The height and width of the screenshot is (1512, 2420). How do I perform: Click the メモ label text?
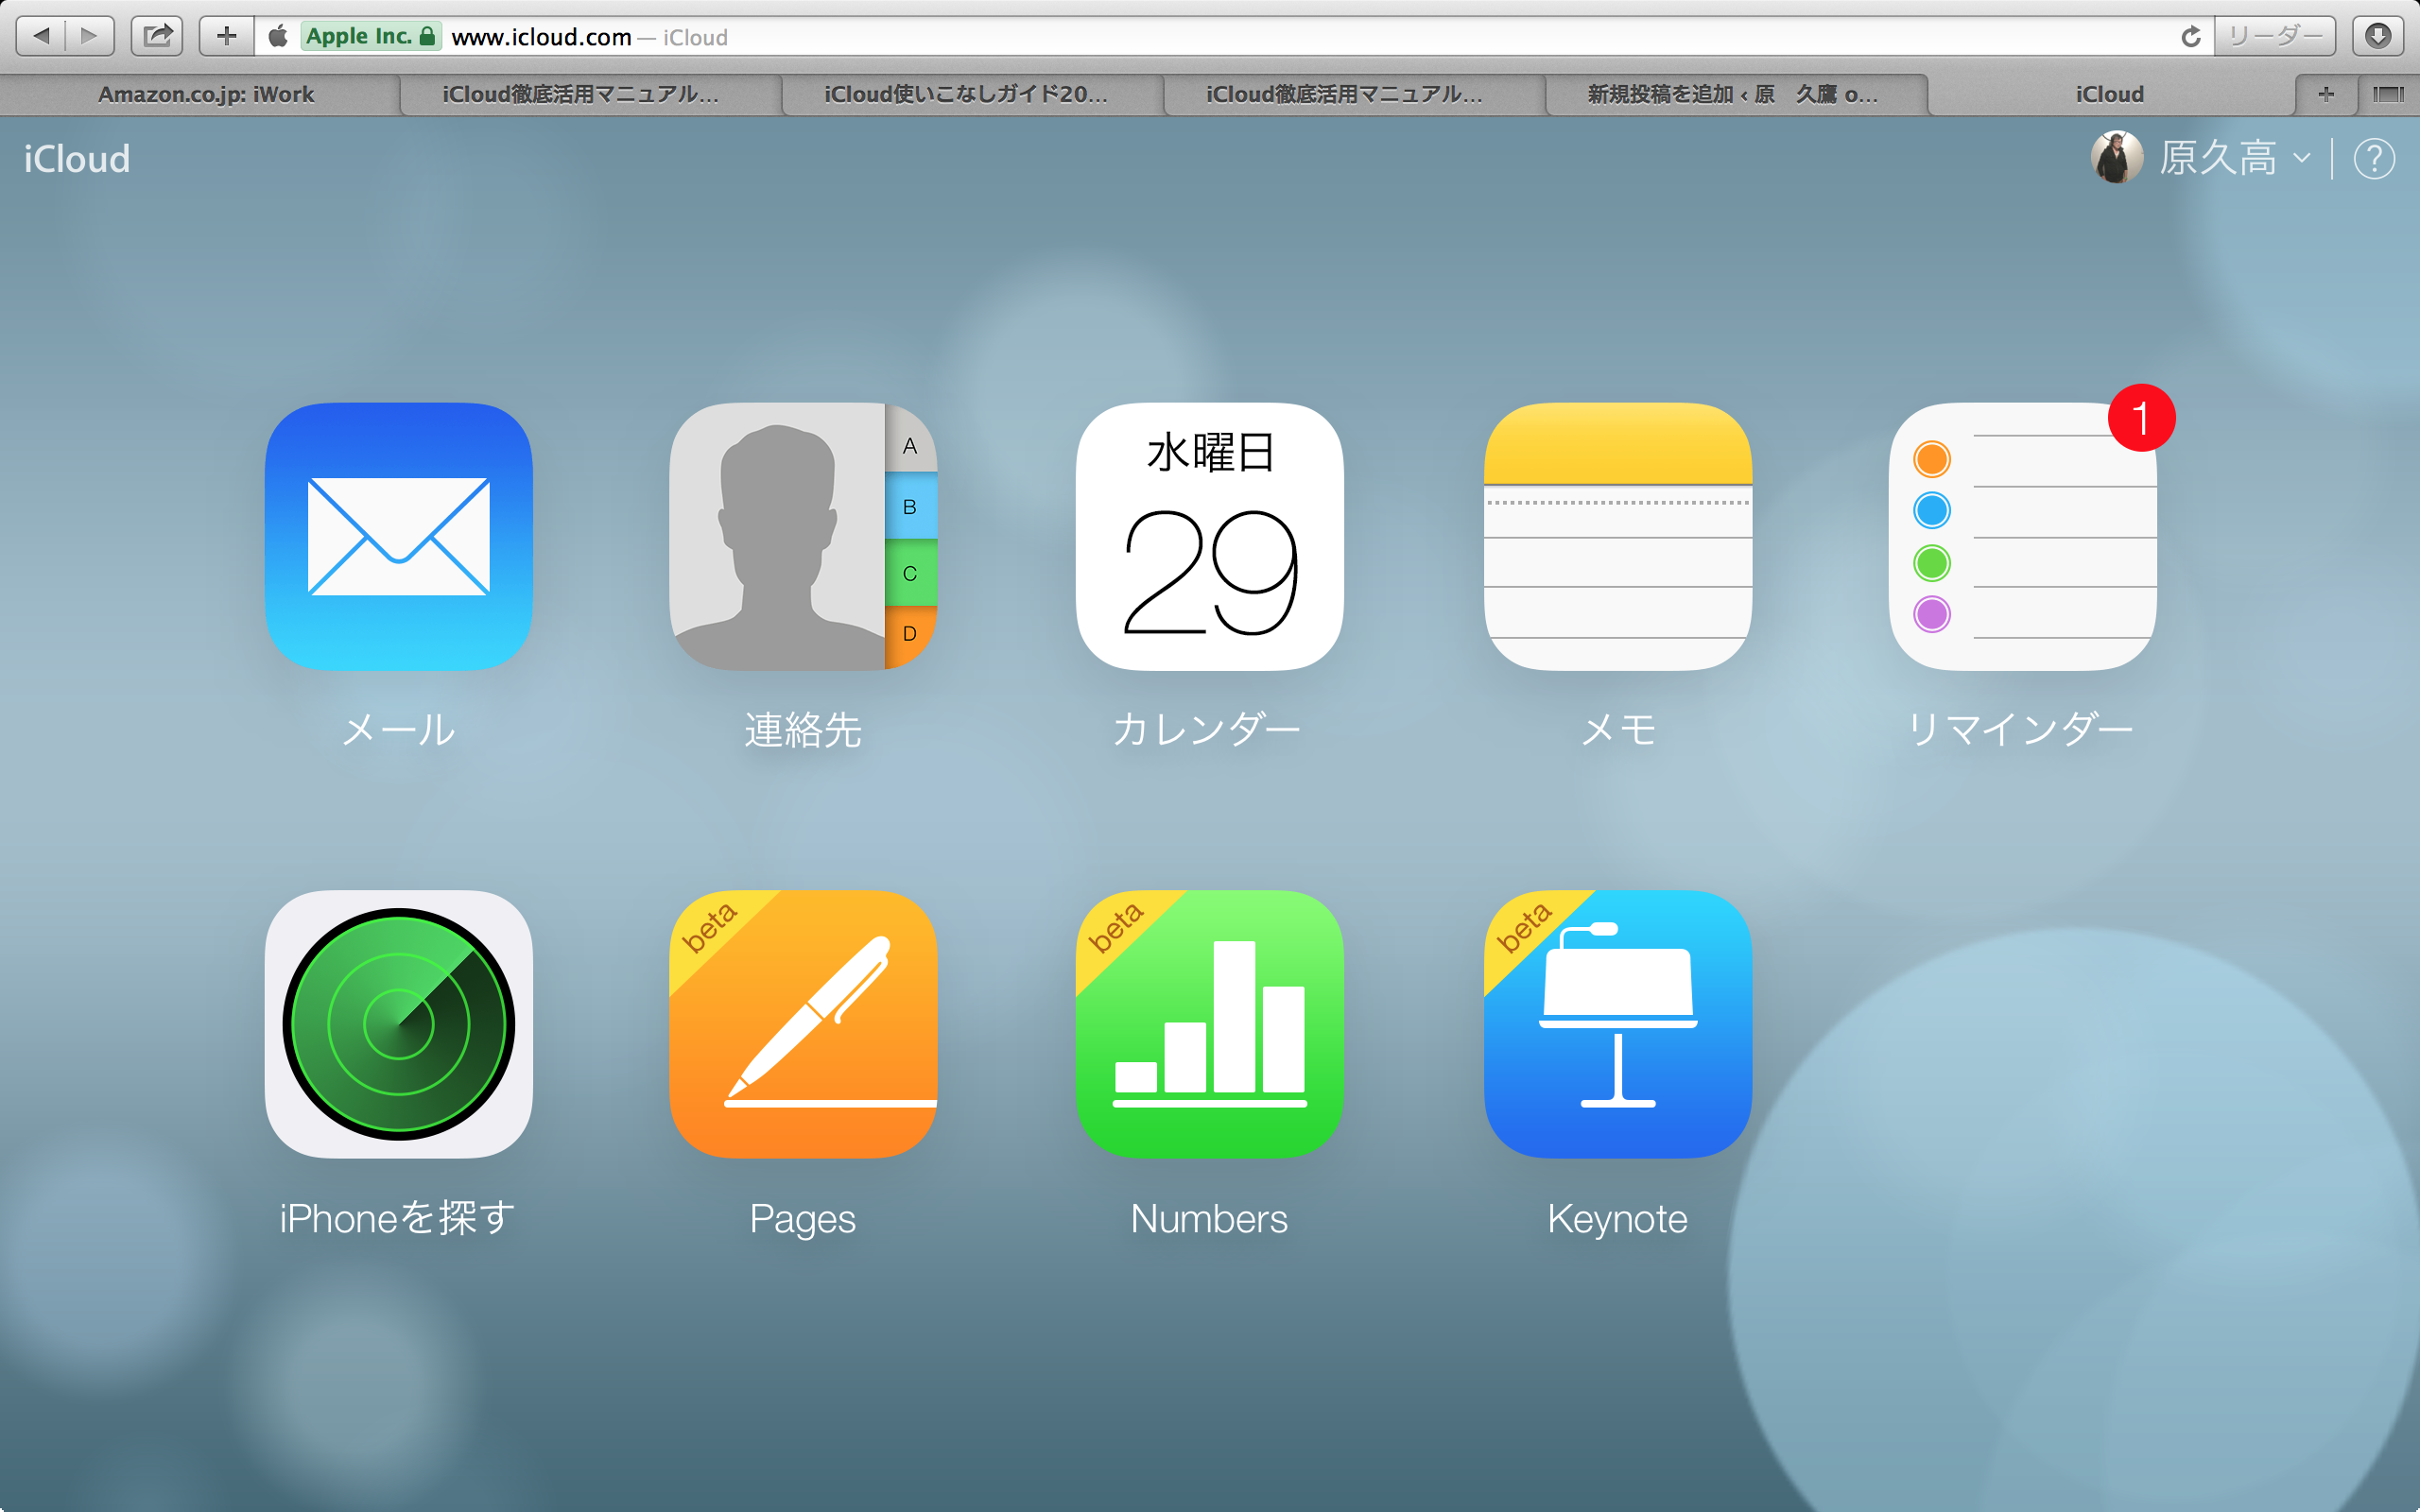(x=1617, y=730)
